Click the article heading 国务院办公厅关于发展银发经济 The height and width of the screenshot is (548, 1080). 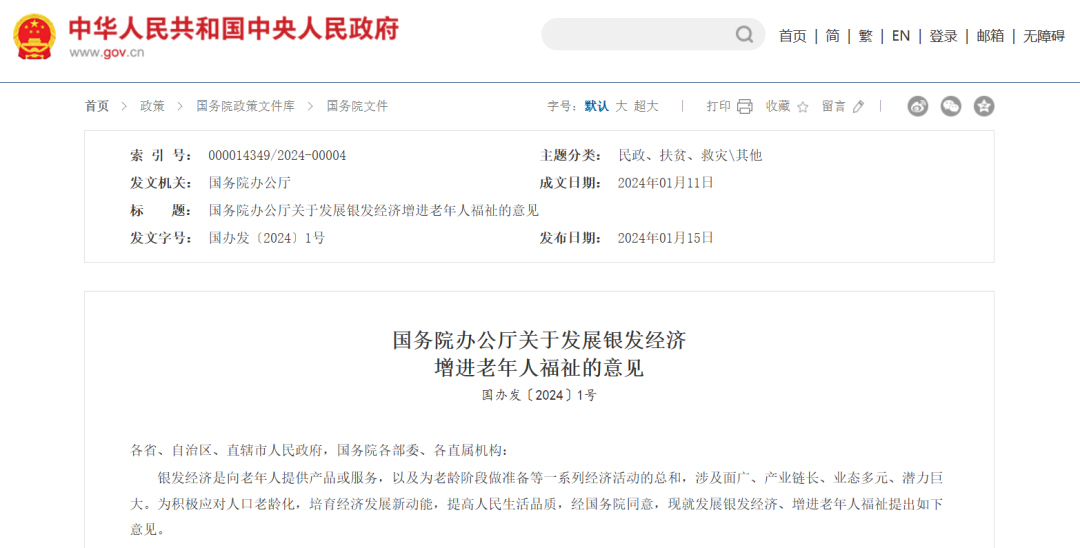tap(539, 340)
